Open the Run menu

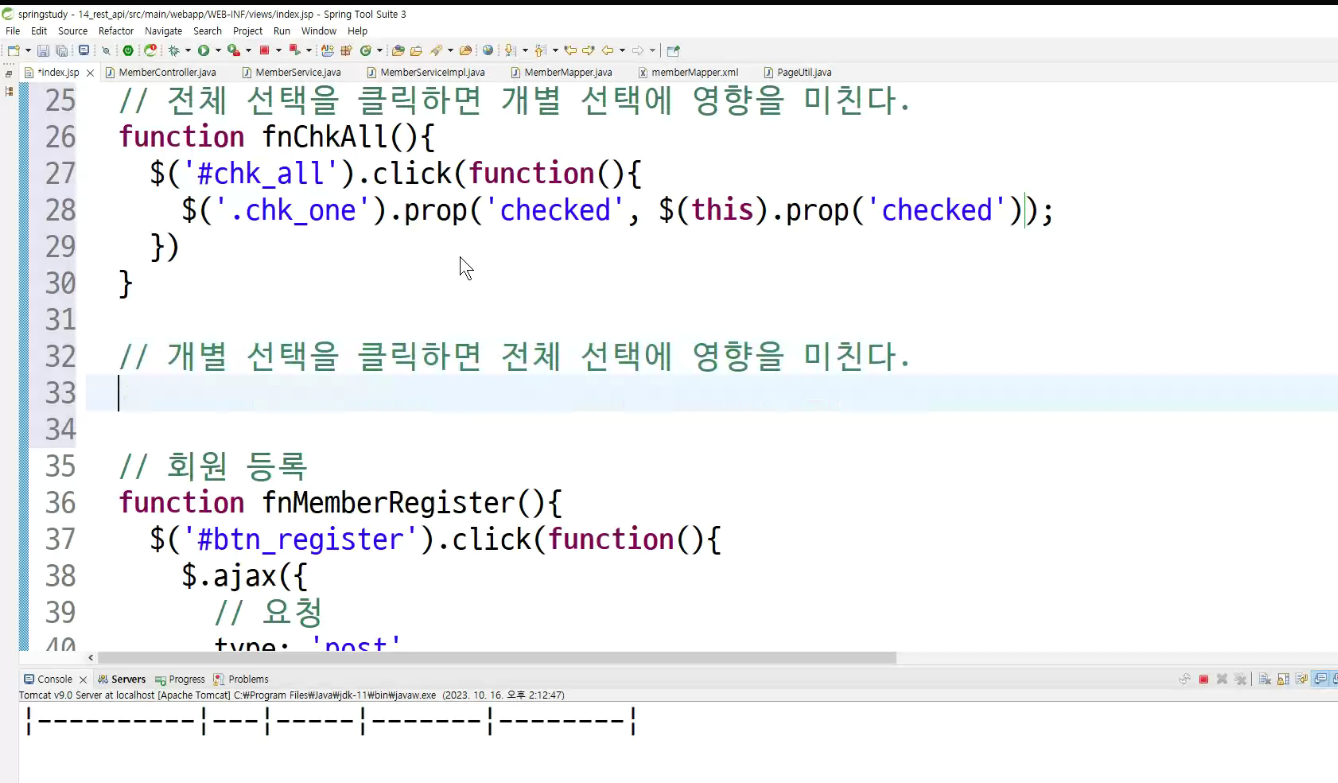[x=282, y=31]
